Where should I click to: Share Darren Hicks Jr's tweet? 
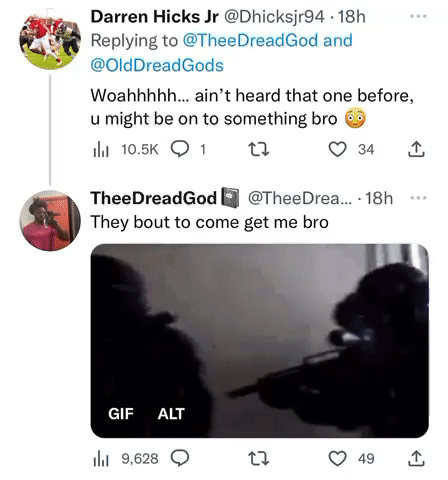(416, 149)
